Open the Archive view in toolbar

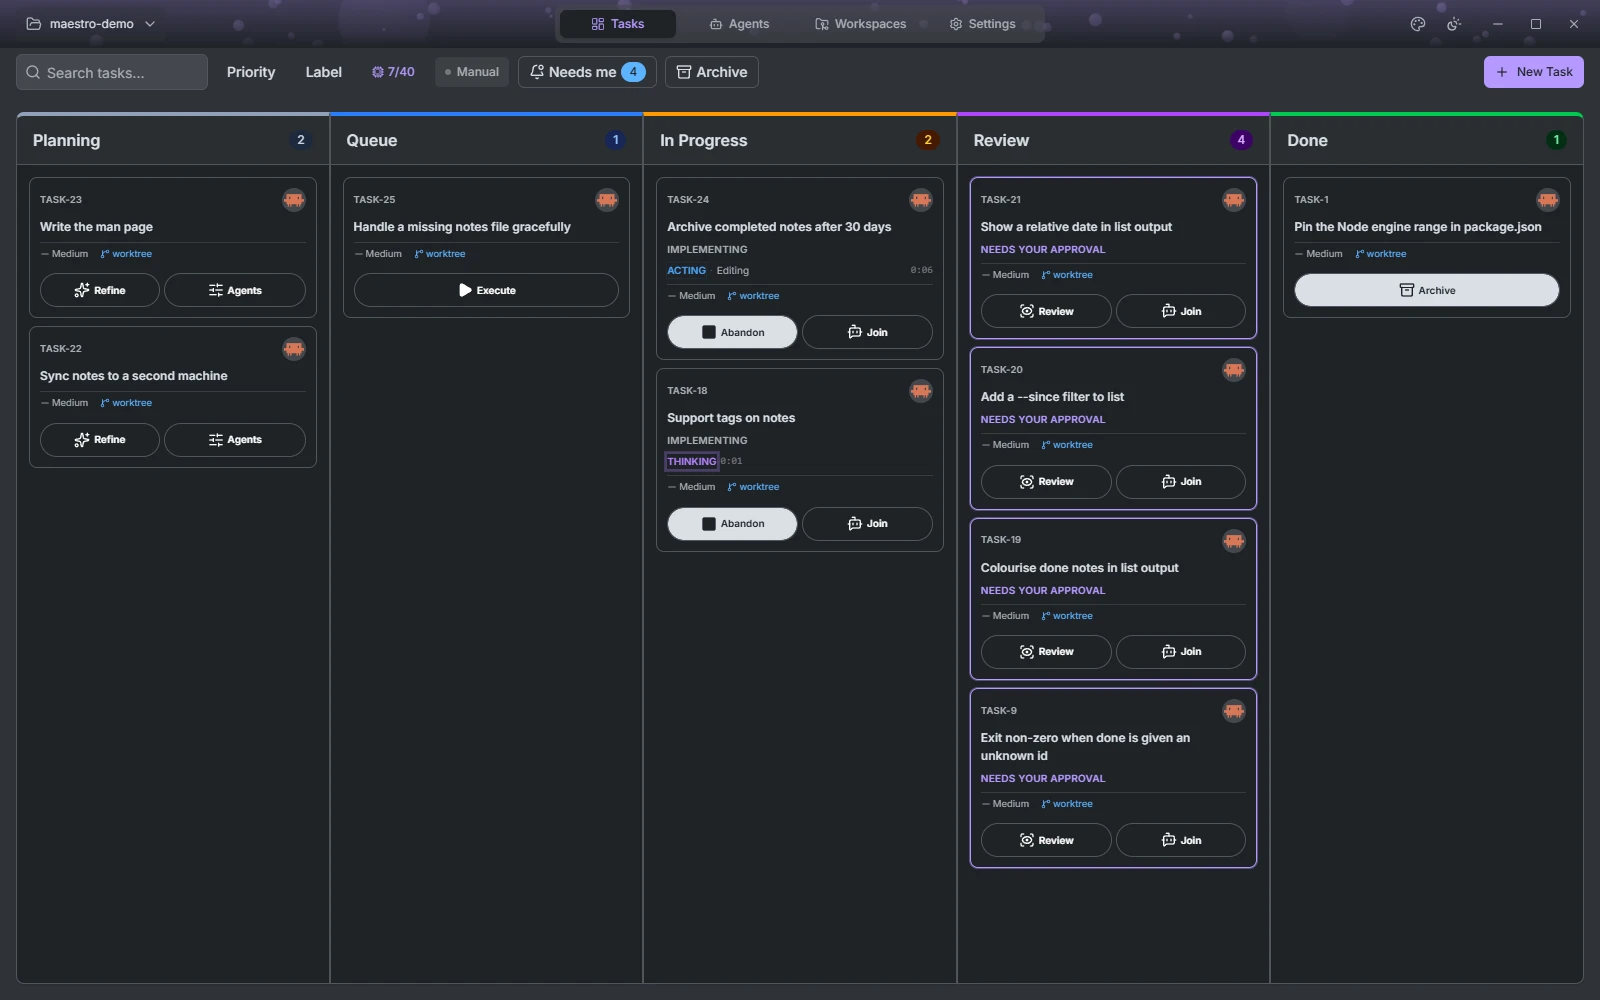(712, 72)
